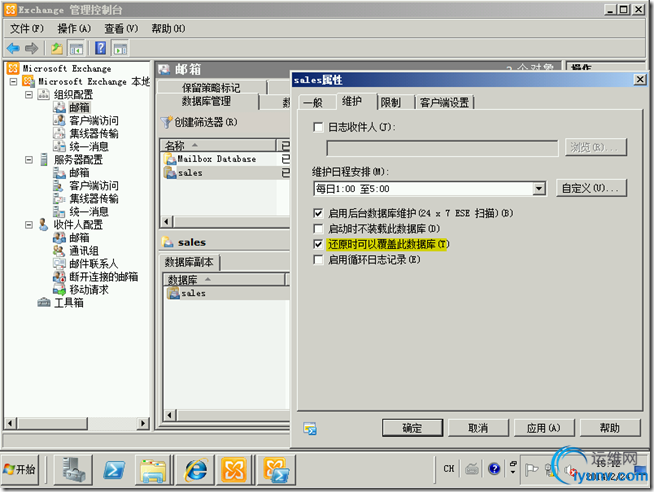Open the 工具箱 node

click(x=69, y=303)
